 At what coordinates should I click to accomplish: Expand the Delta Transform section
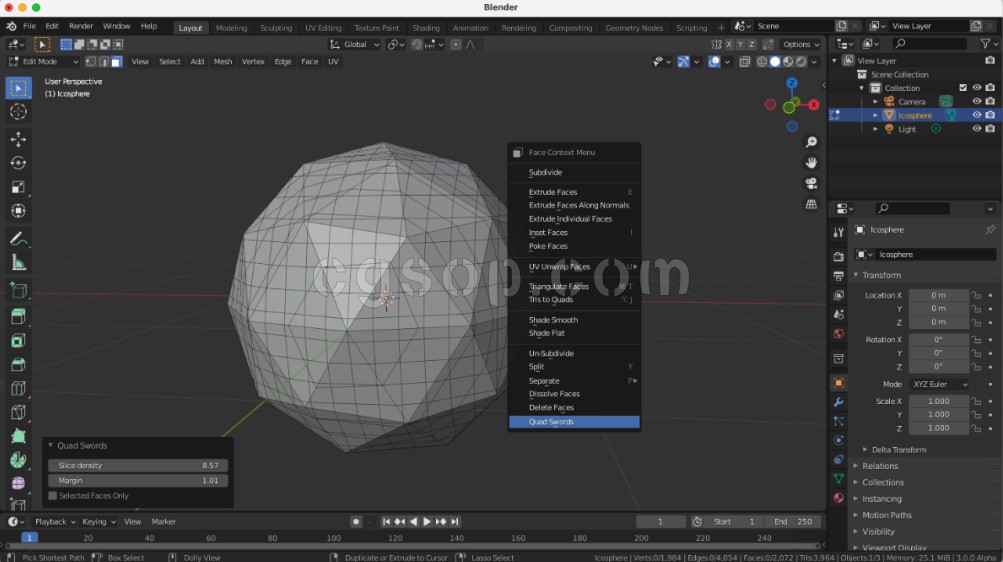(x=898, y=450)
